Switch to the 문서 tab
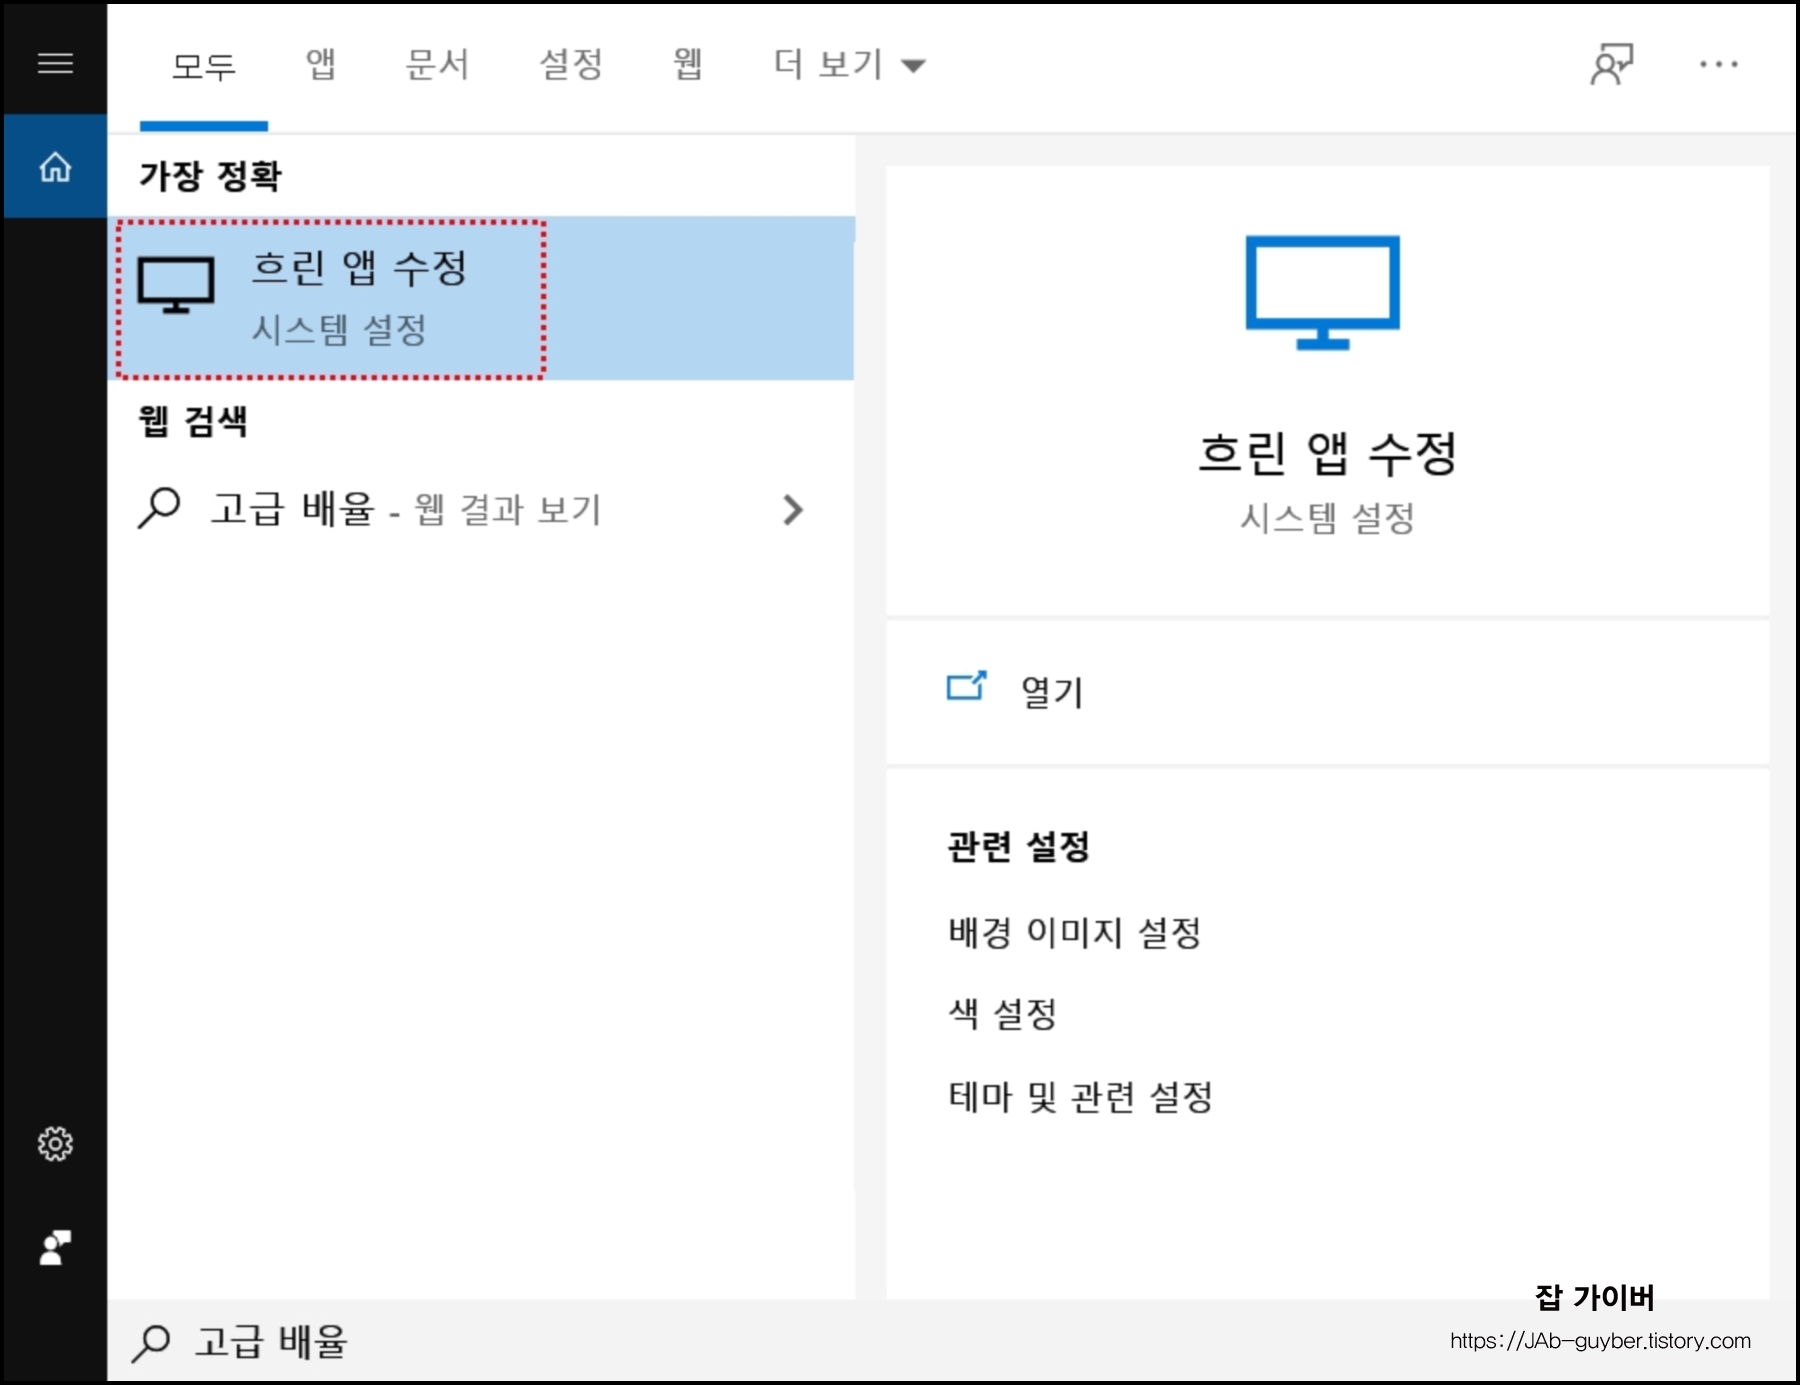The height and width of the screenshot is (1385, 1800). click(x=438, y=64)
